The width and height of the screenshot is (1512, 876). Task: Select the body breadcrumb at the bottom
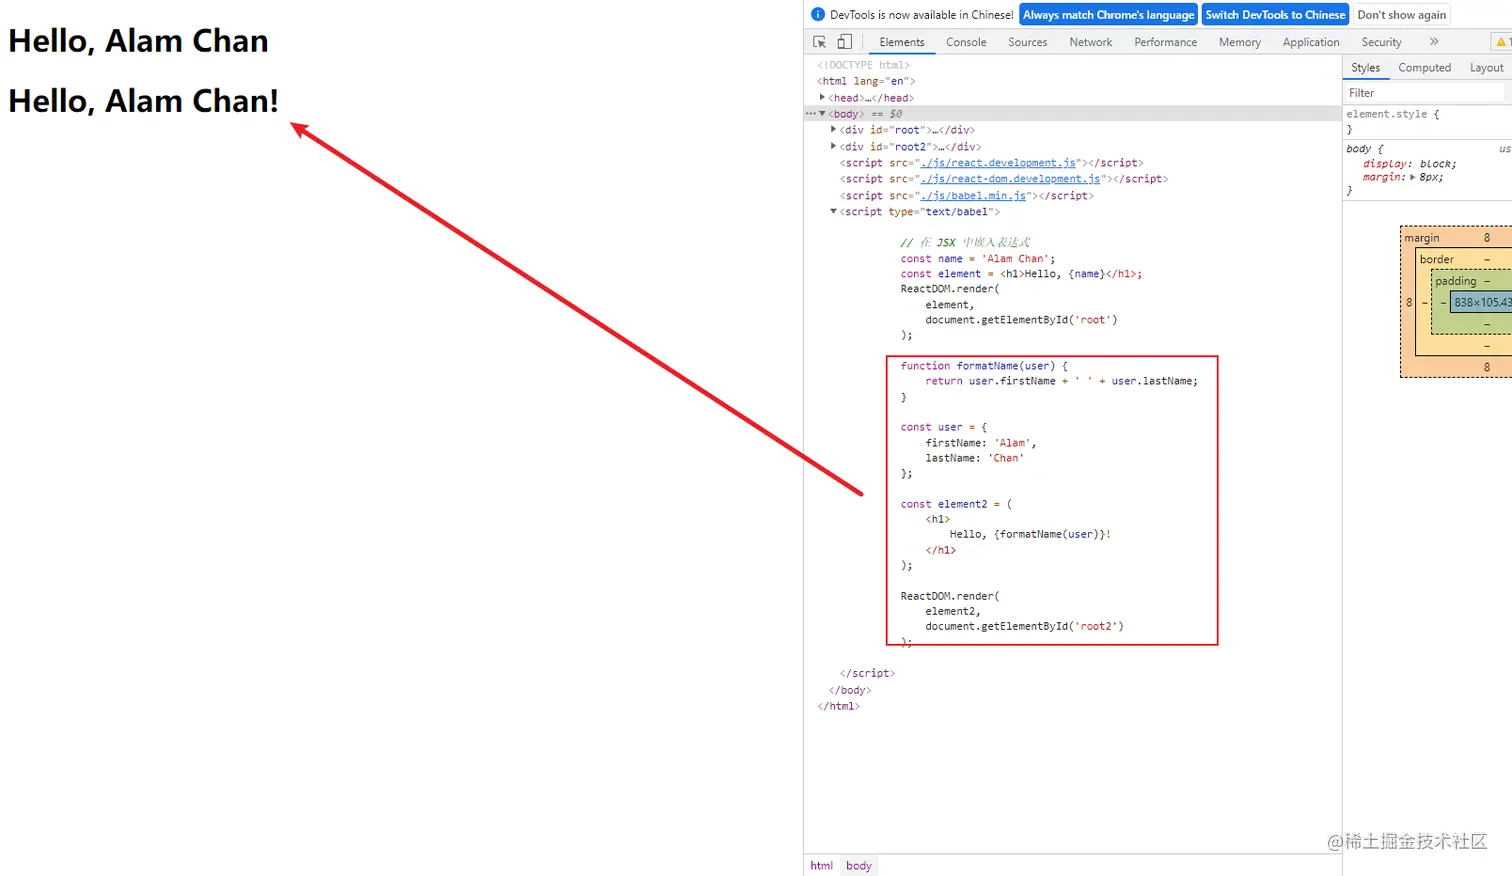point(859,866)
